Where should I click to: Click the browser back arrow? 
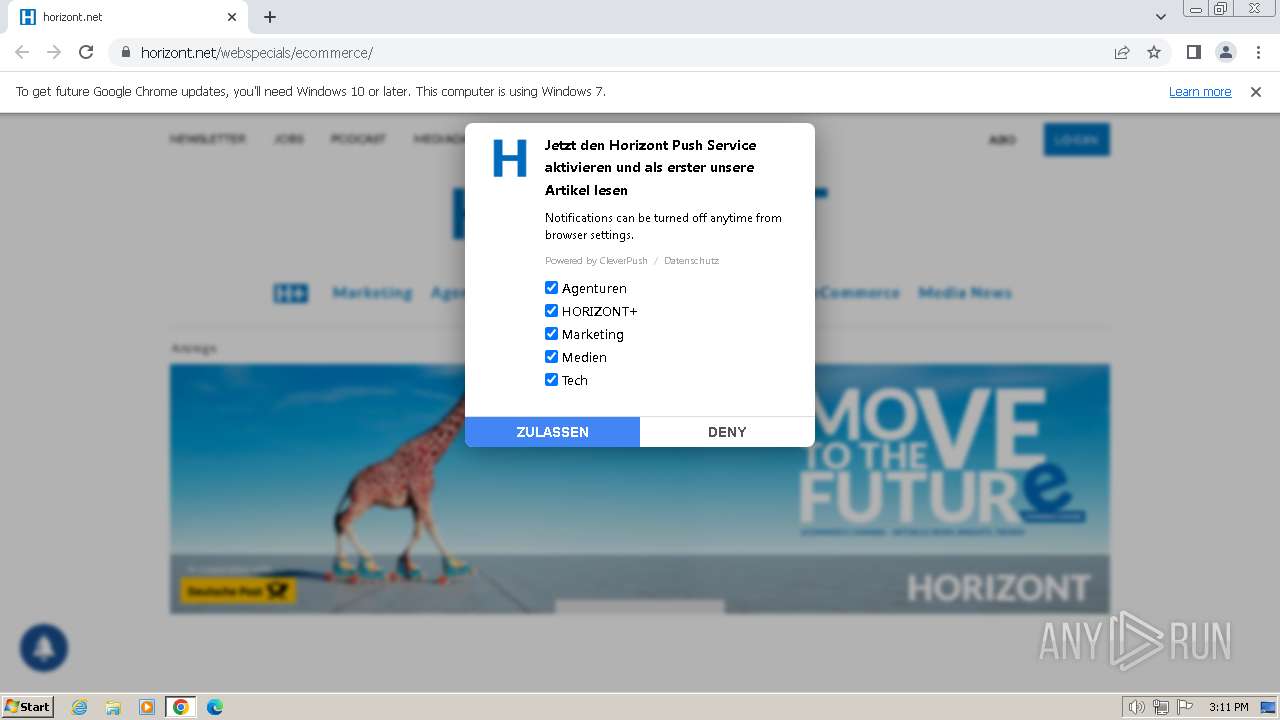[22, 52]
